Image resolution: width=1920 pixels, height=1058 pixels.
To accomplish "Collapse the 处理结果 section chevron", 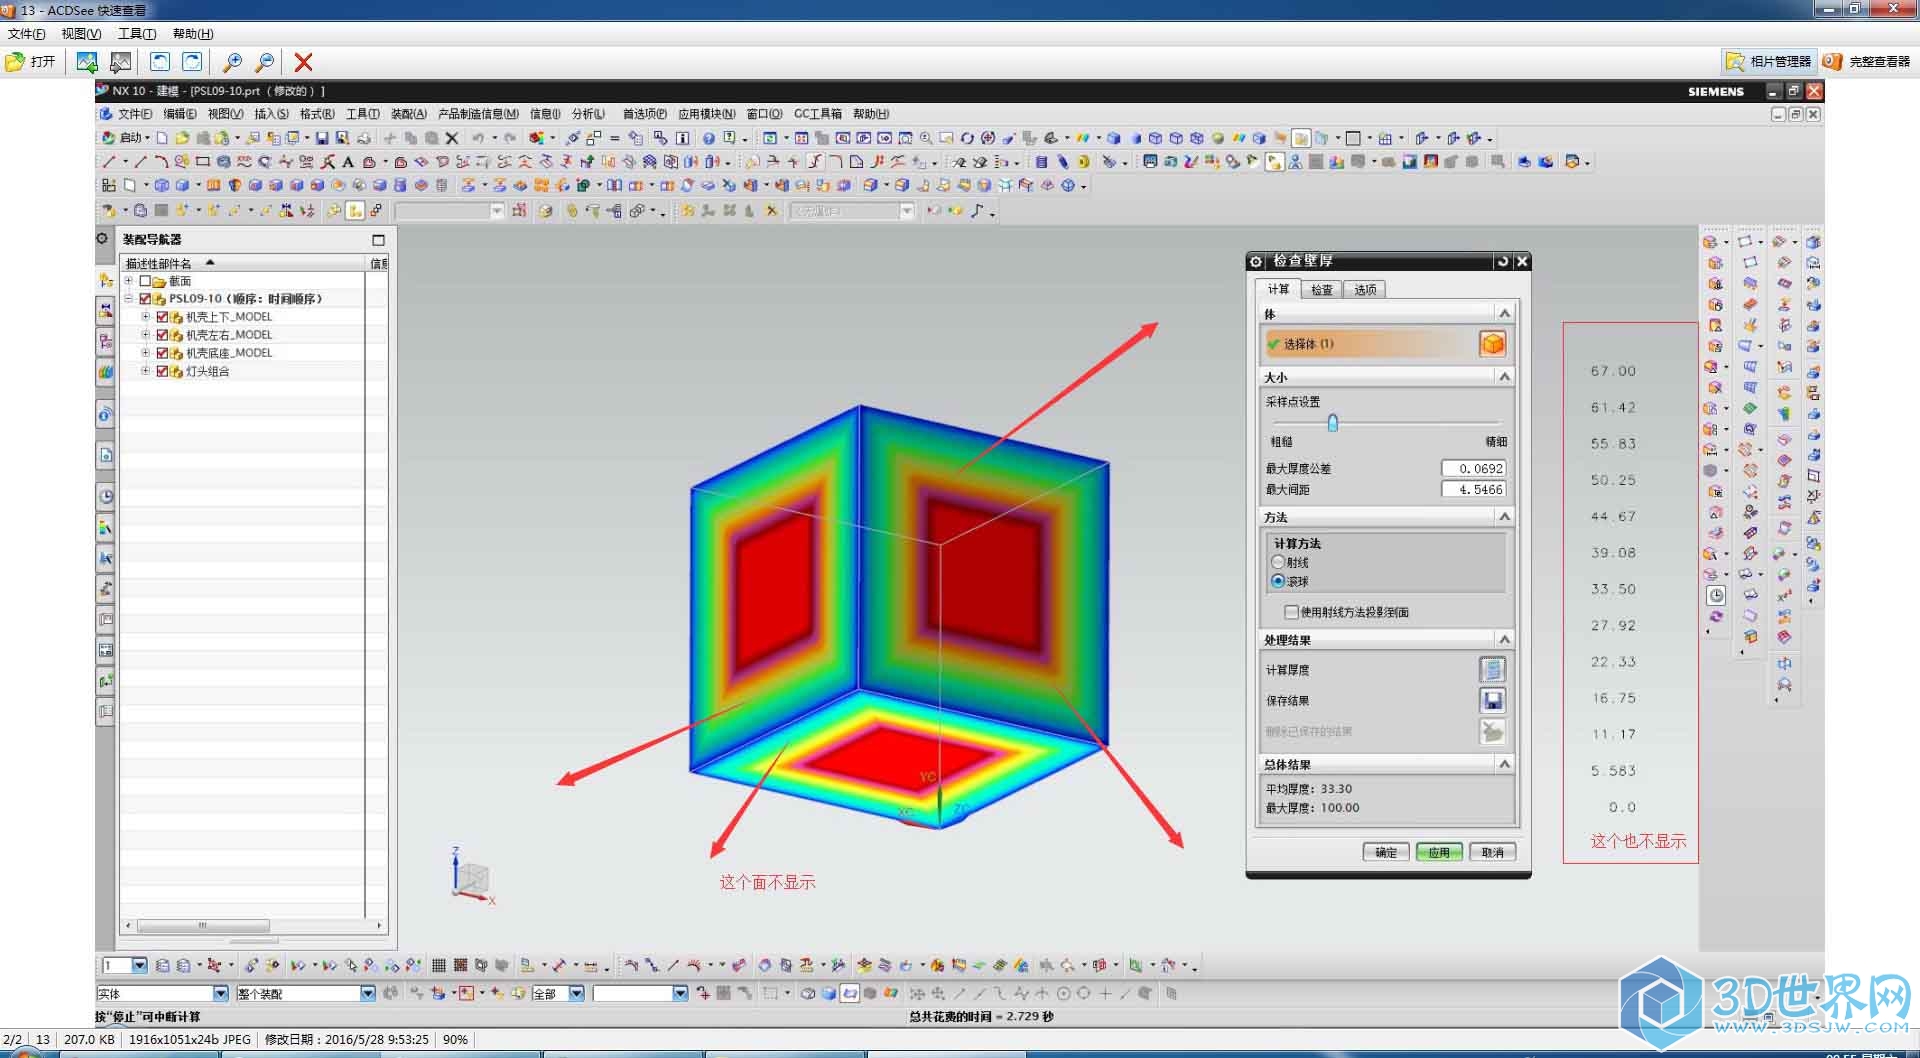I will pyautogui.click(x=1504, y=639).
